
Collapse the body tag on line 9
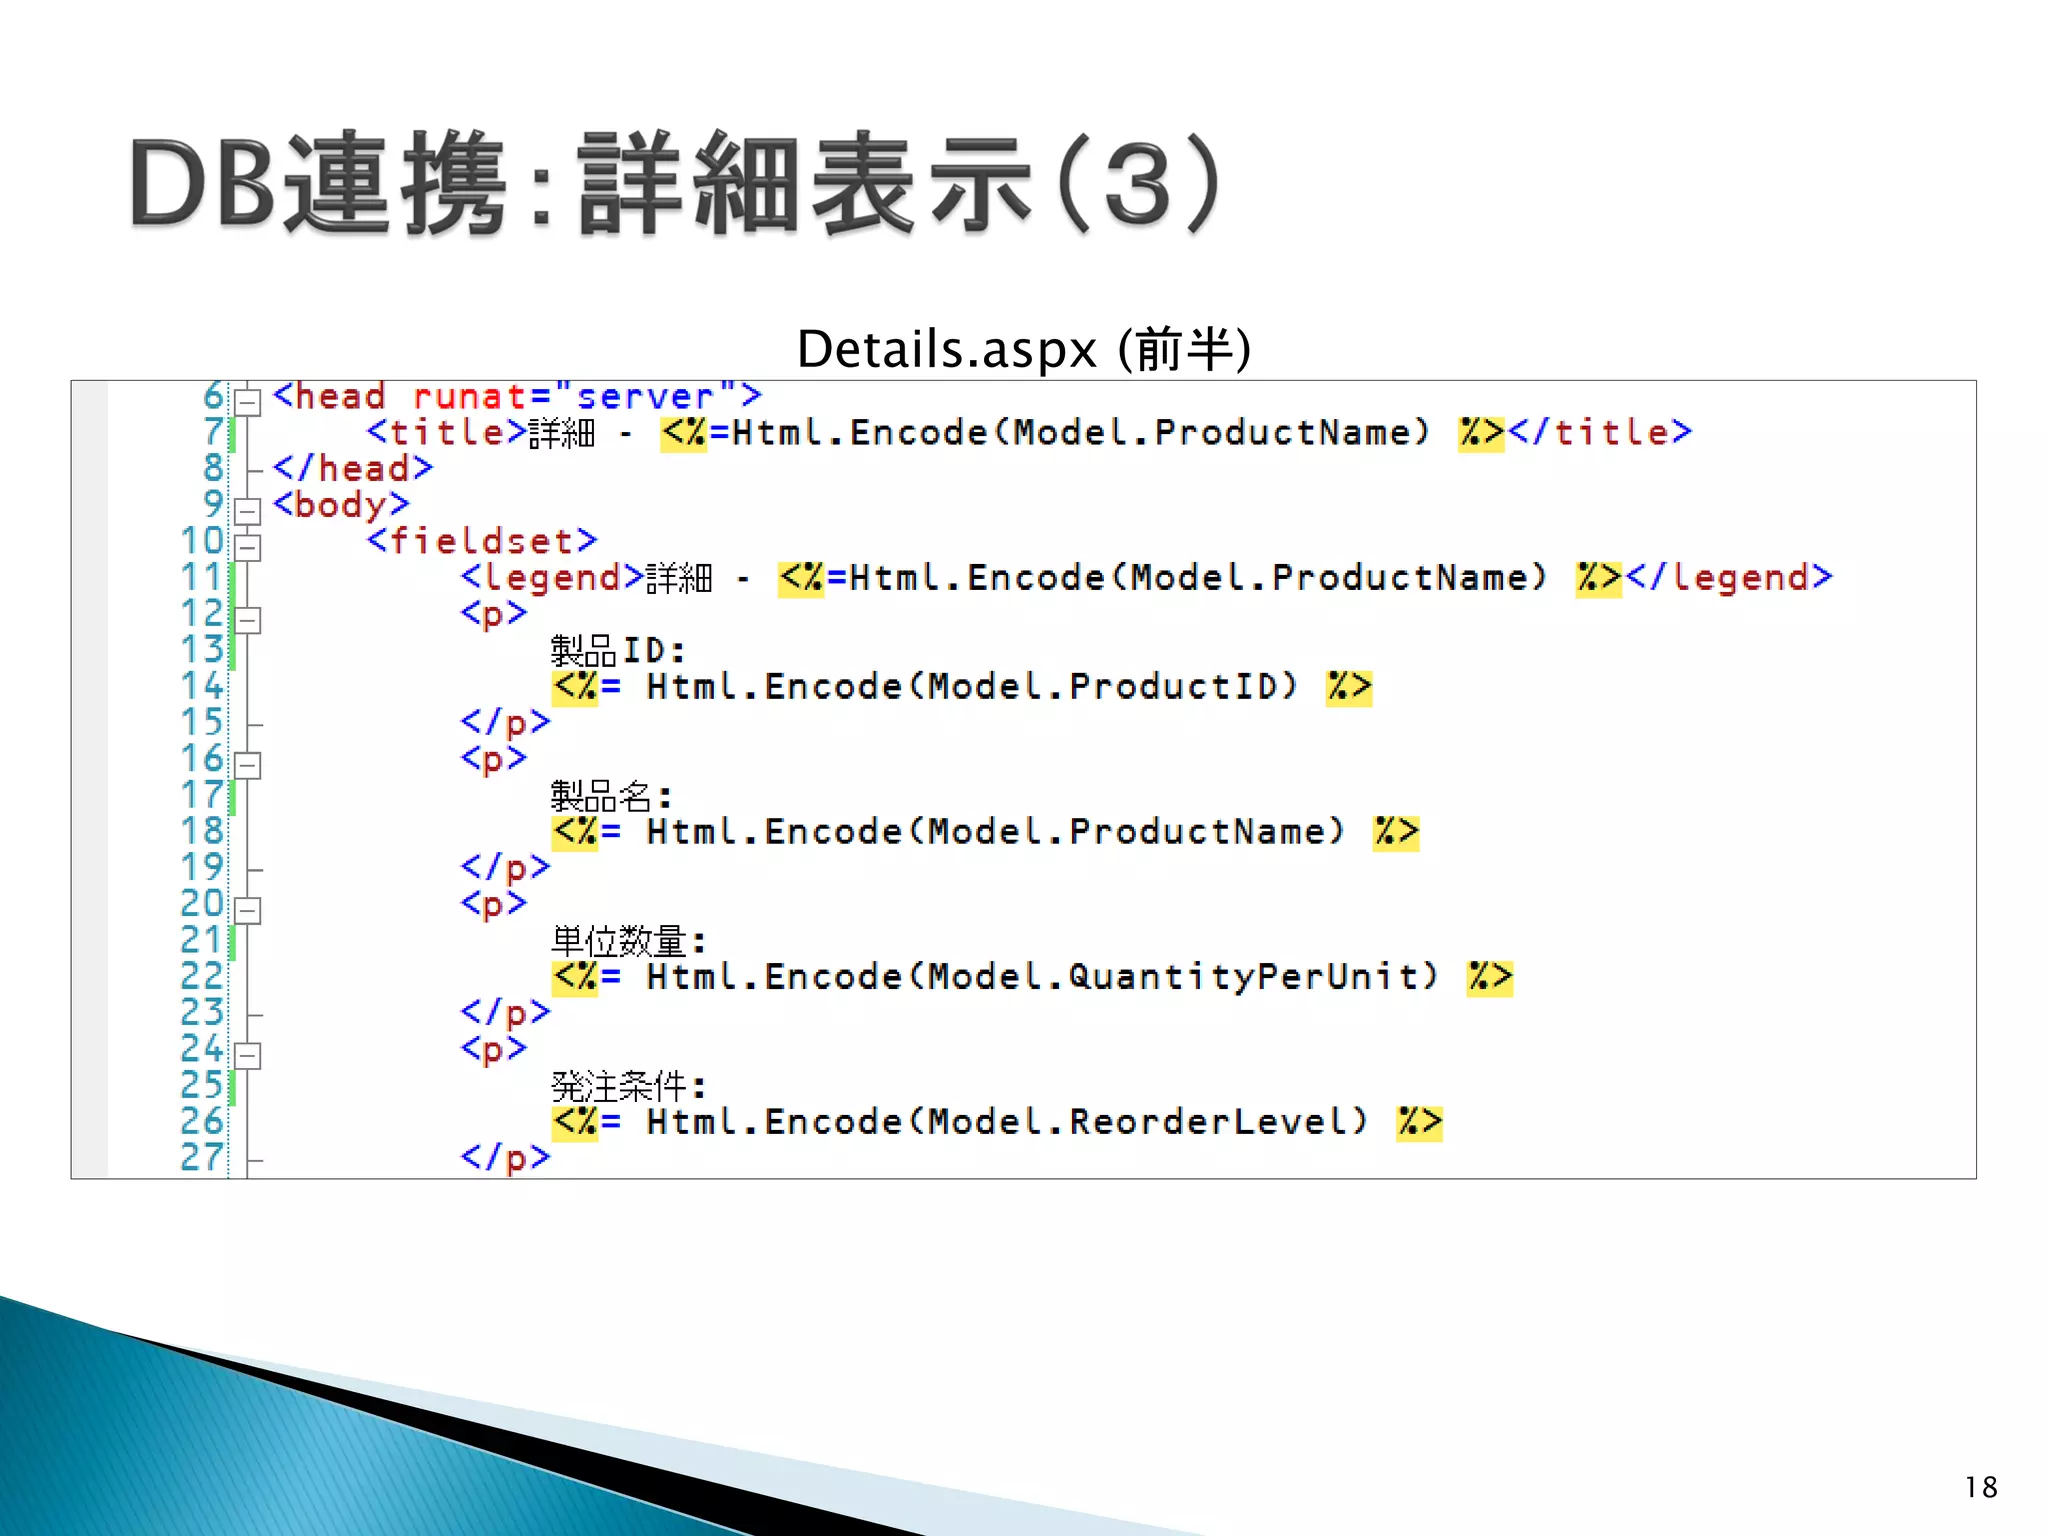(247, 511)
